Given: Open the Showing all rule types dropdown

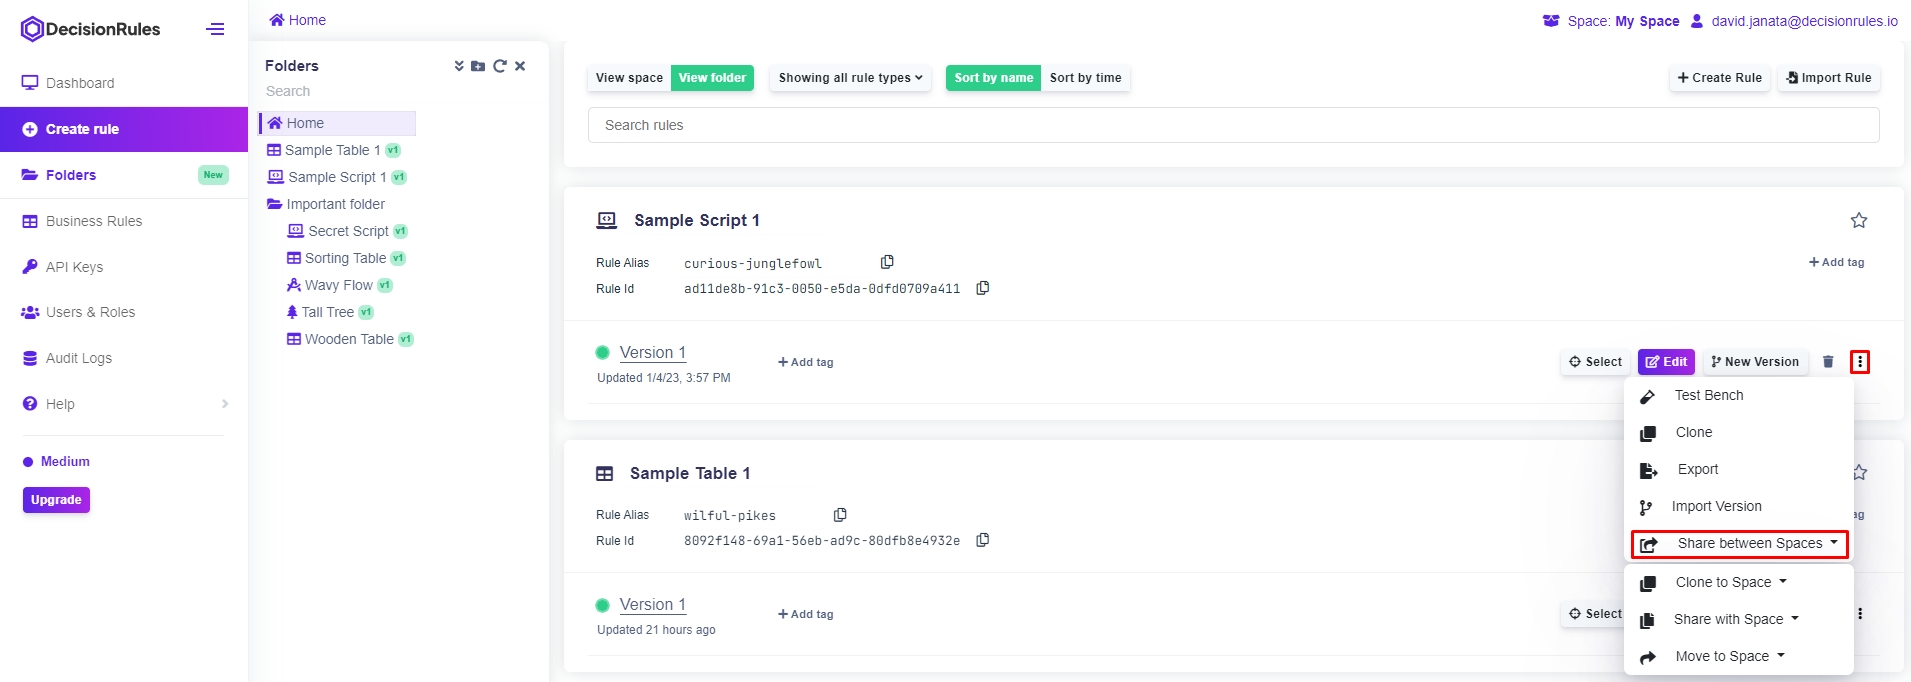Looking at the screenshot, I should (850, 78).
